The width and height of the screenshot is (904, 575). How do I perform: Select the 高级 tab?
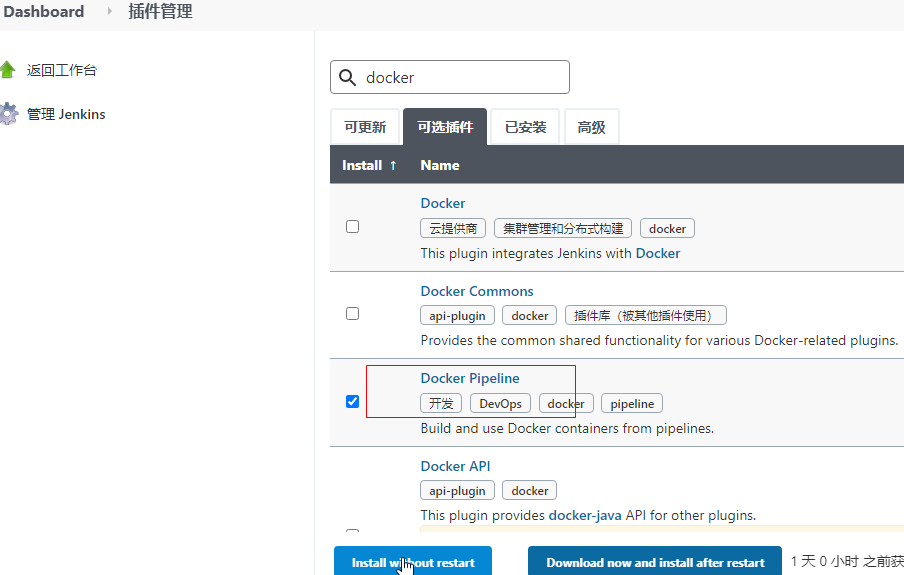pos(591,128)
